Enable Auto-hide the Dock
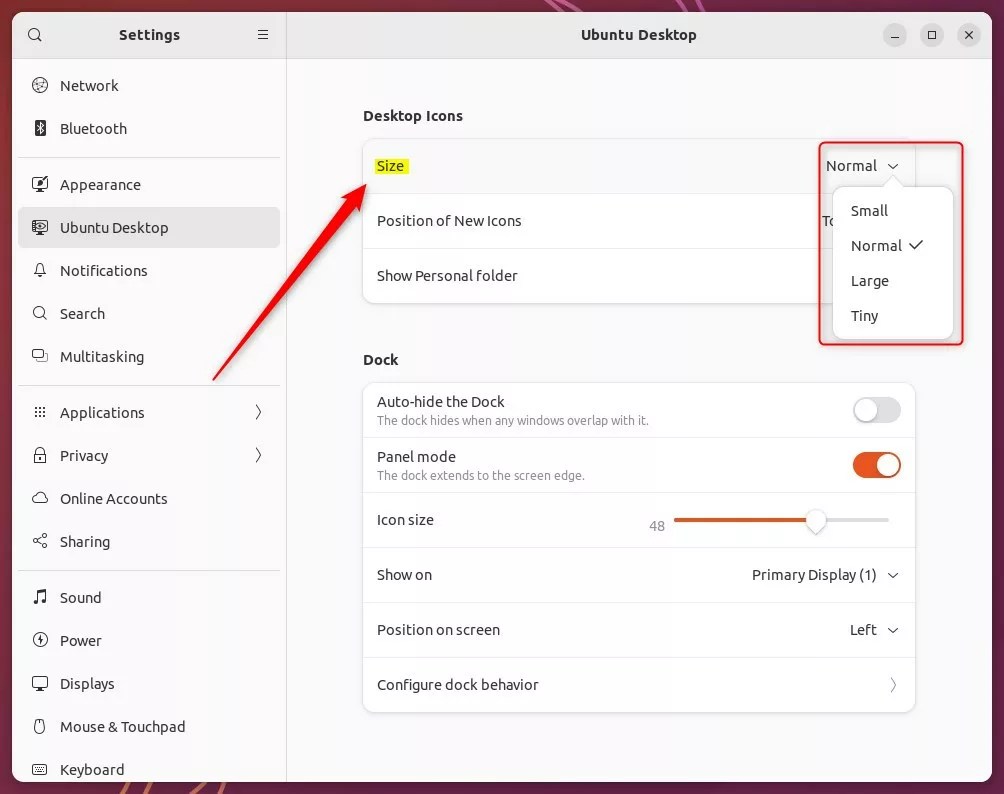The image size is (1004, 794). tap(875, 410)
